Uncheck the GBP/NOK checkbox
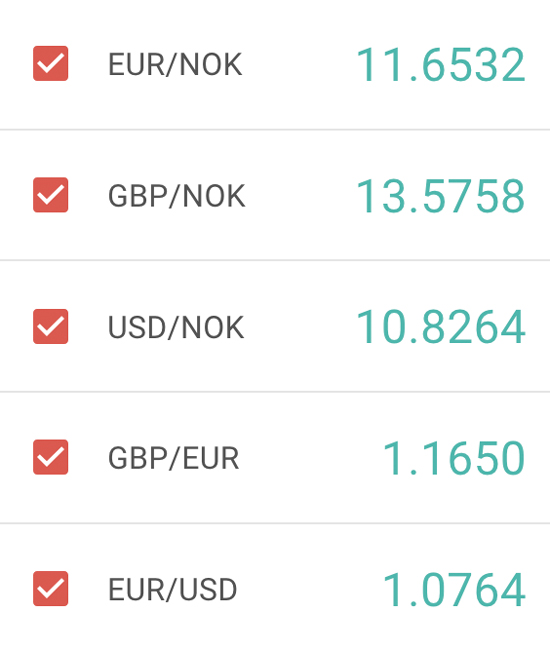The image size is (550, 650). pos(51,195)
